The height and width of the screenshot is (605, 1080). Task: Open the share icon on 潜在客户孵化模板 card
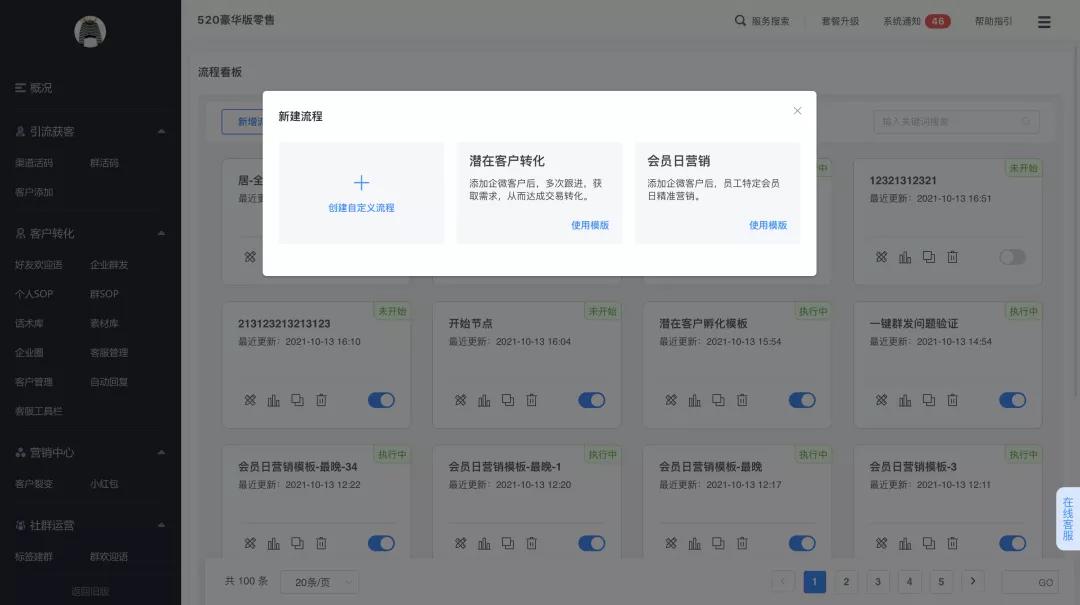(670, 400)
